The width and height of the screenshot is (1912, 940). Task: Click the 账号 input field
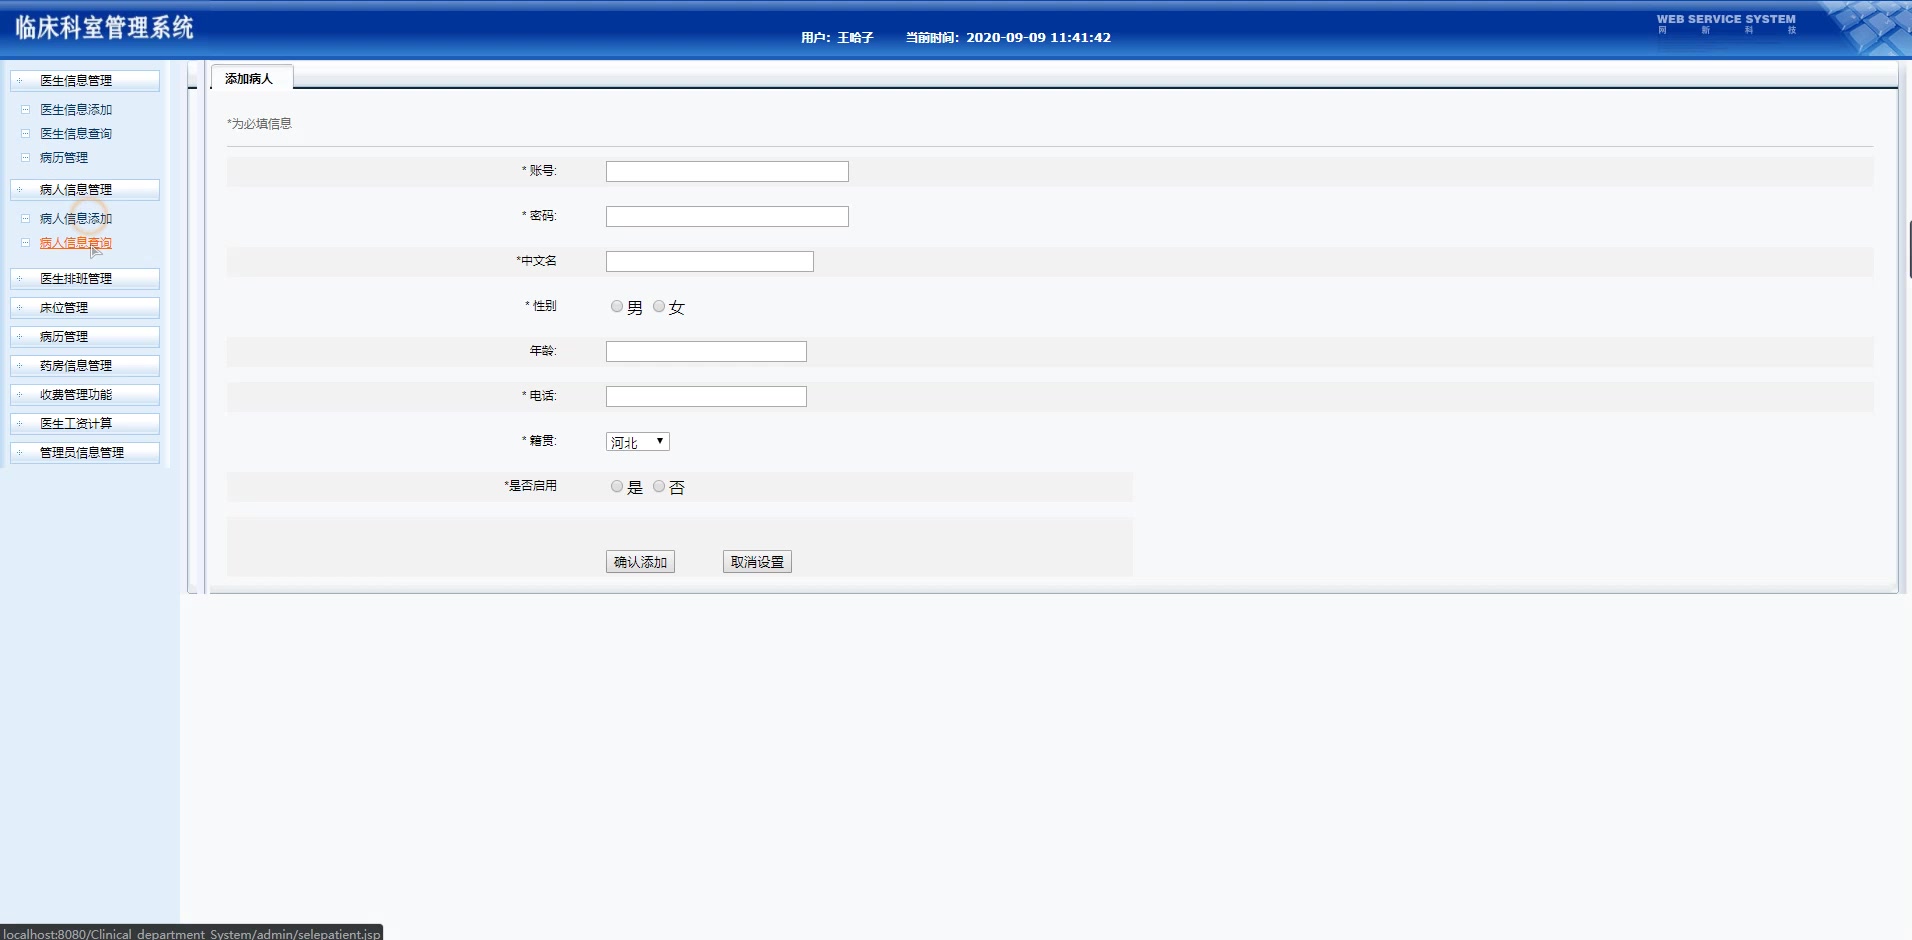(726, 171)
